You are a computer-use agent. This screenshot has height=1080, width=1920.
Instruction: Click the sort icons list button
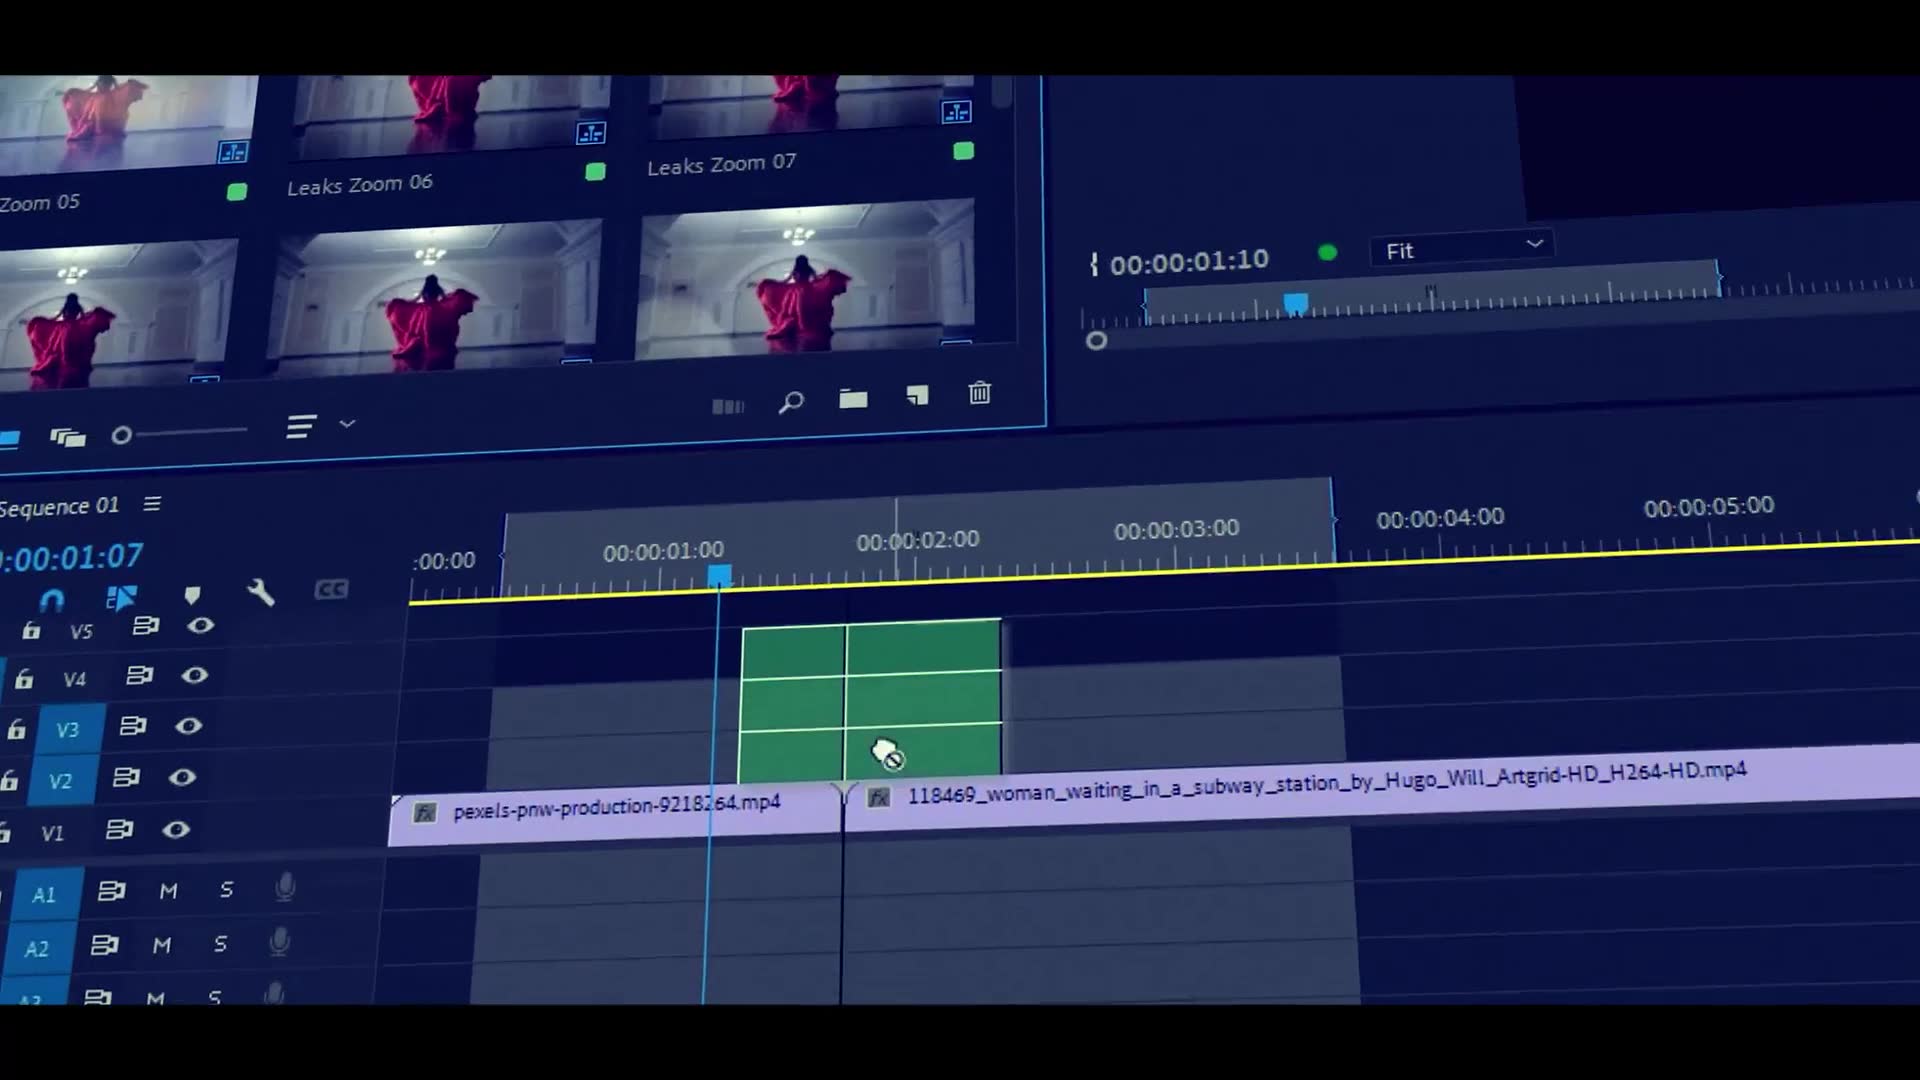click(x=301, y=427)
